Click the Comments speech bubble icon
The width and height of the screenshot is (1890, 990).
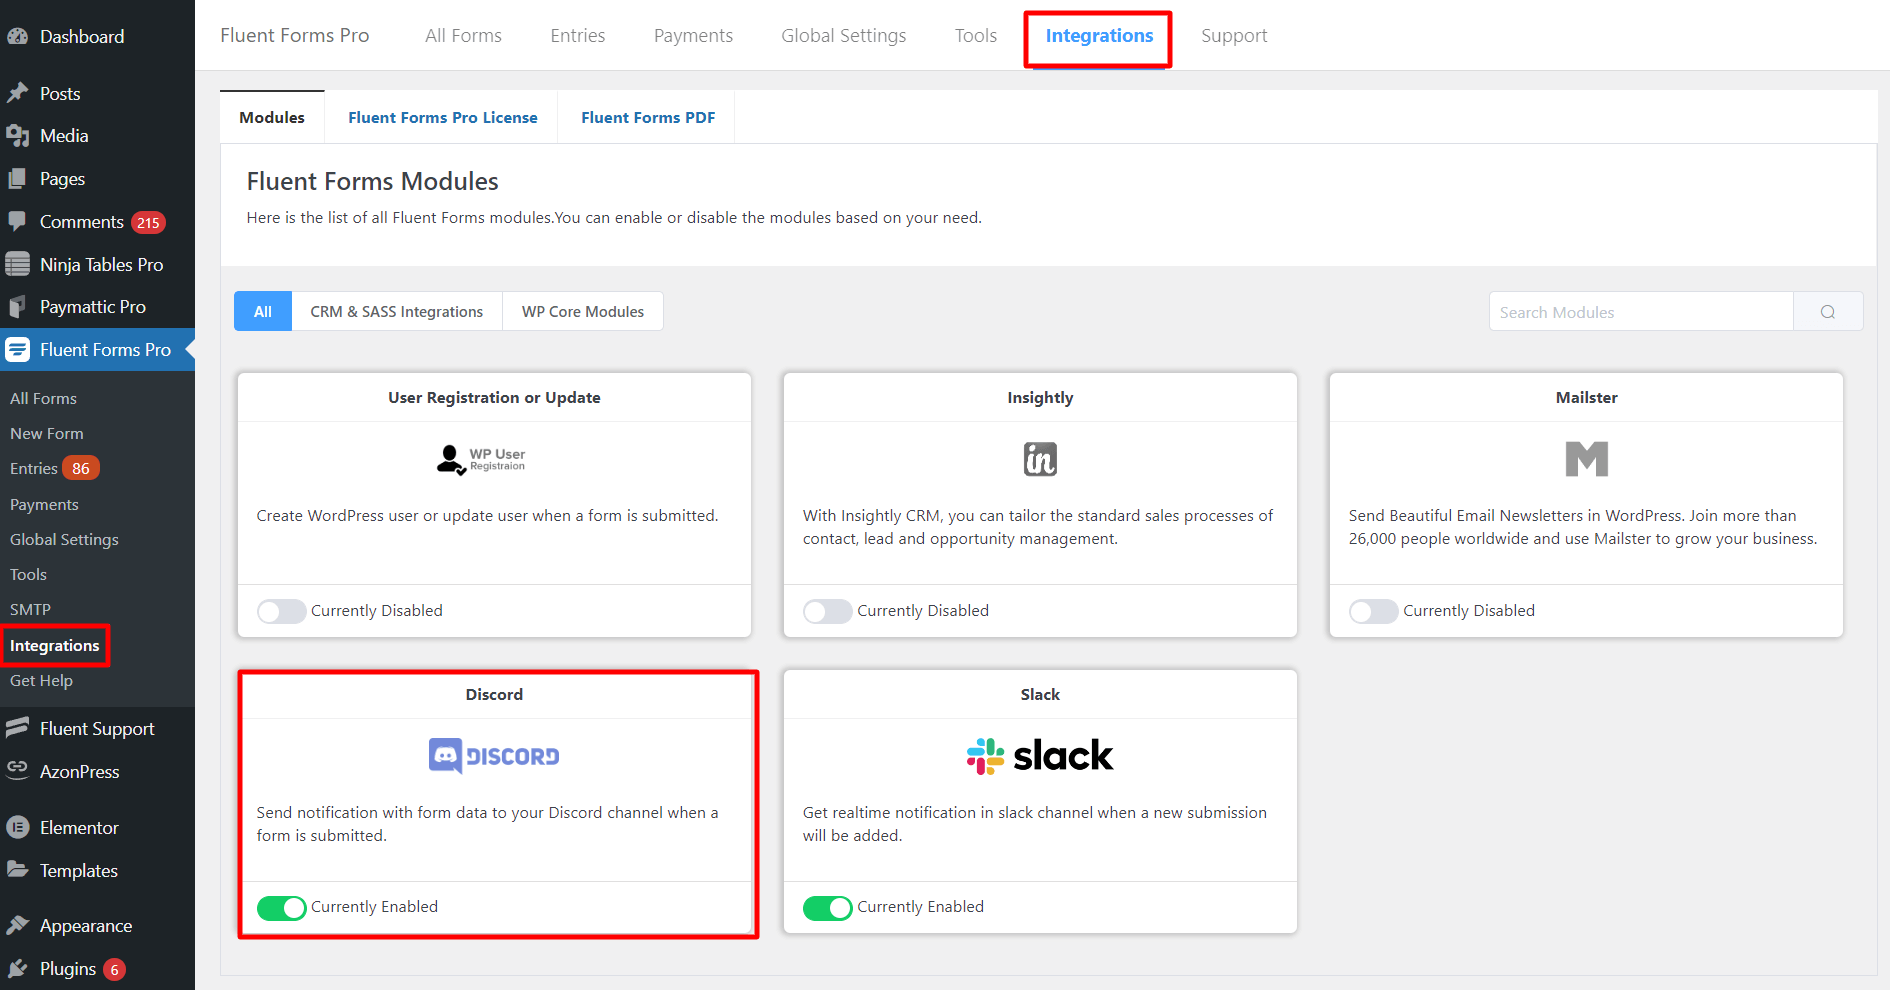click(17, 221)
